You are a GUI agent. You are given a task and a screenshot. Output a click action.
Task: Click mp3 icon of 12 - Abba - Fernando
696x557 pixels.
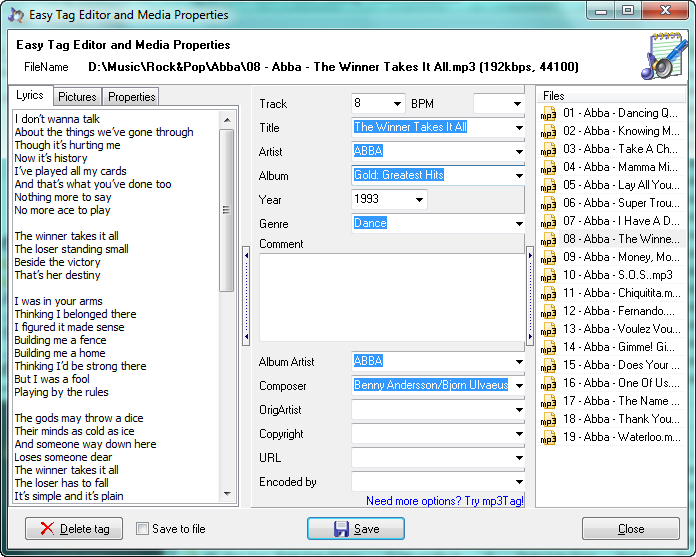[x=548, y=312]
